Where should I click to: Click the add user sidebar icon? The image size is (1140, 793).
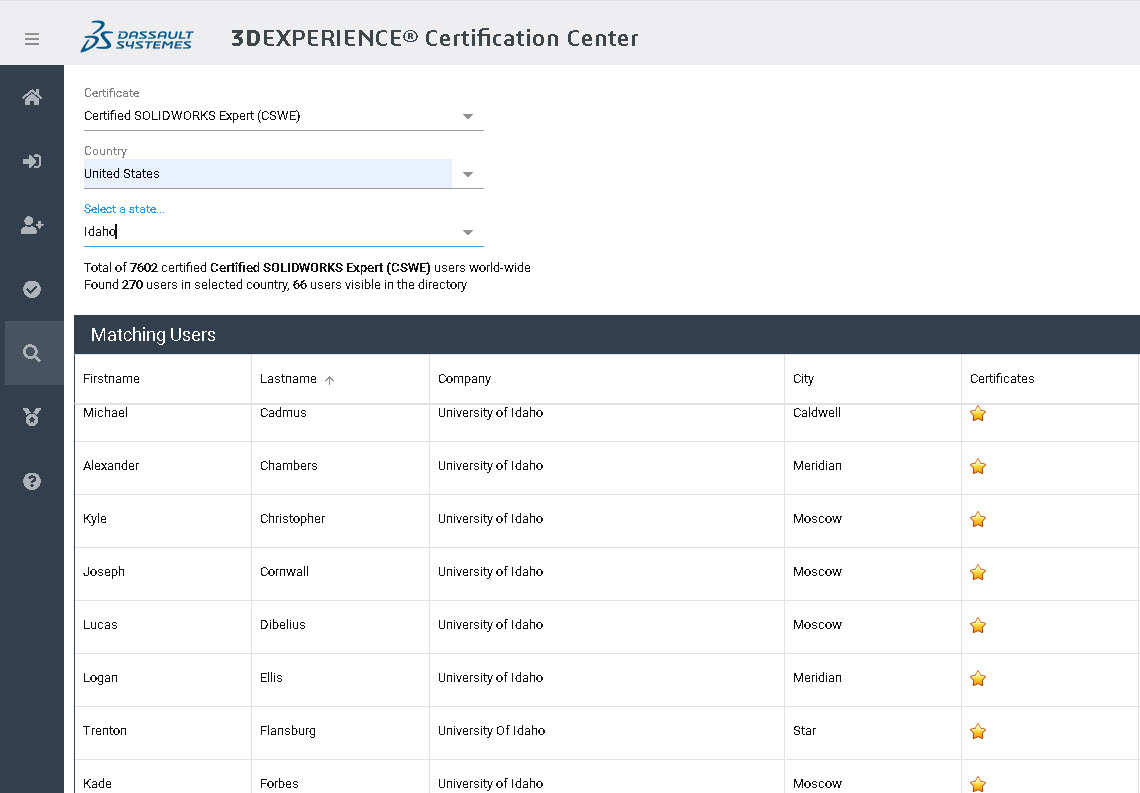(32, 225)
